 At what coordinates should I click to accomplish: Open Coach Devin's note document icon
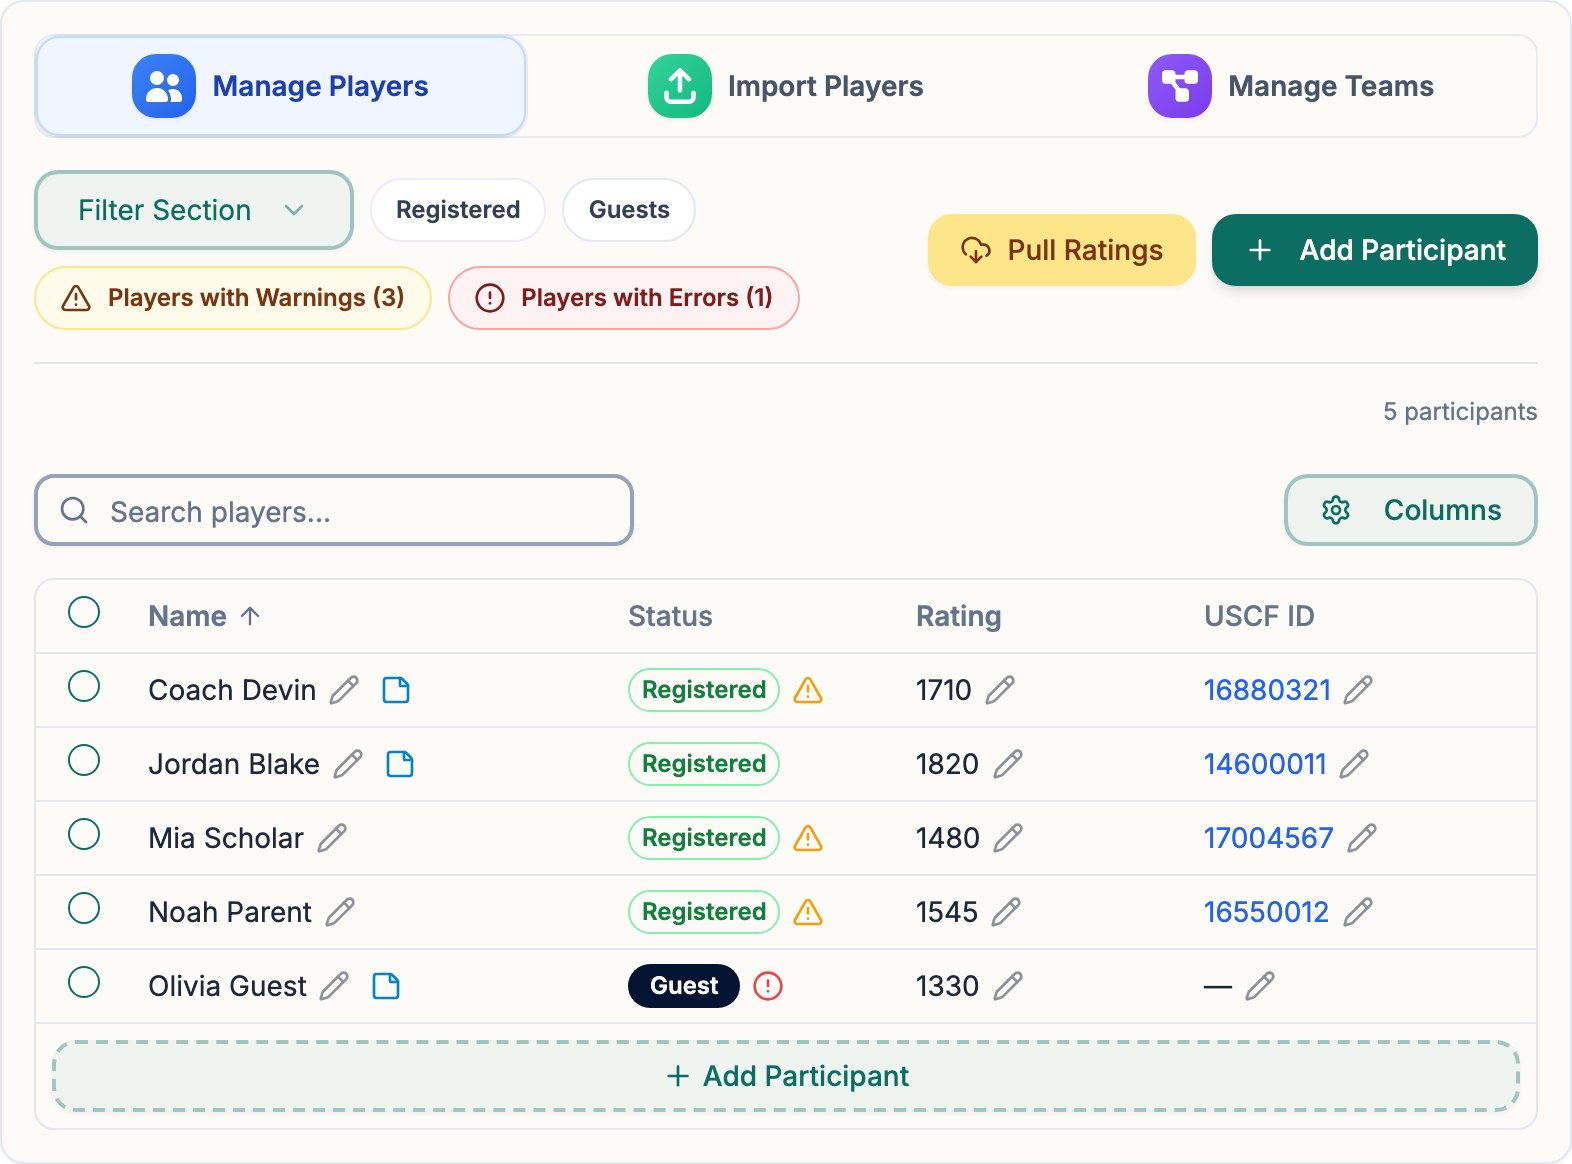coord(396,690)
